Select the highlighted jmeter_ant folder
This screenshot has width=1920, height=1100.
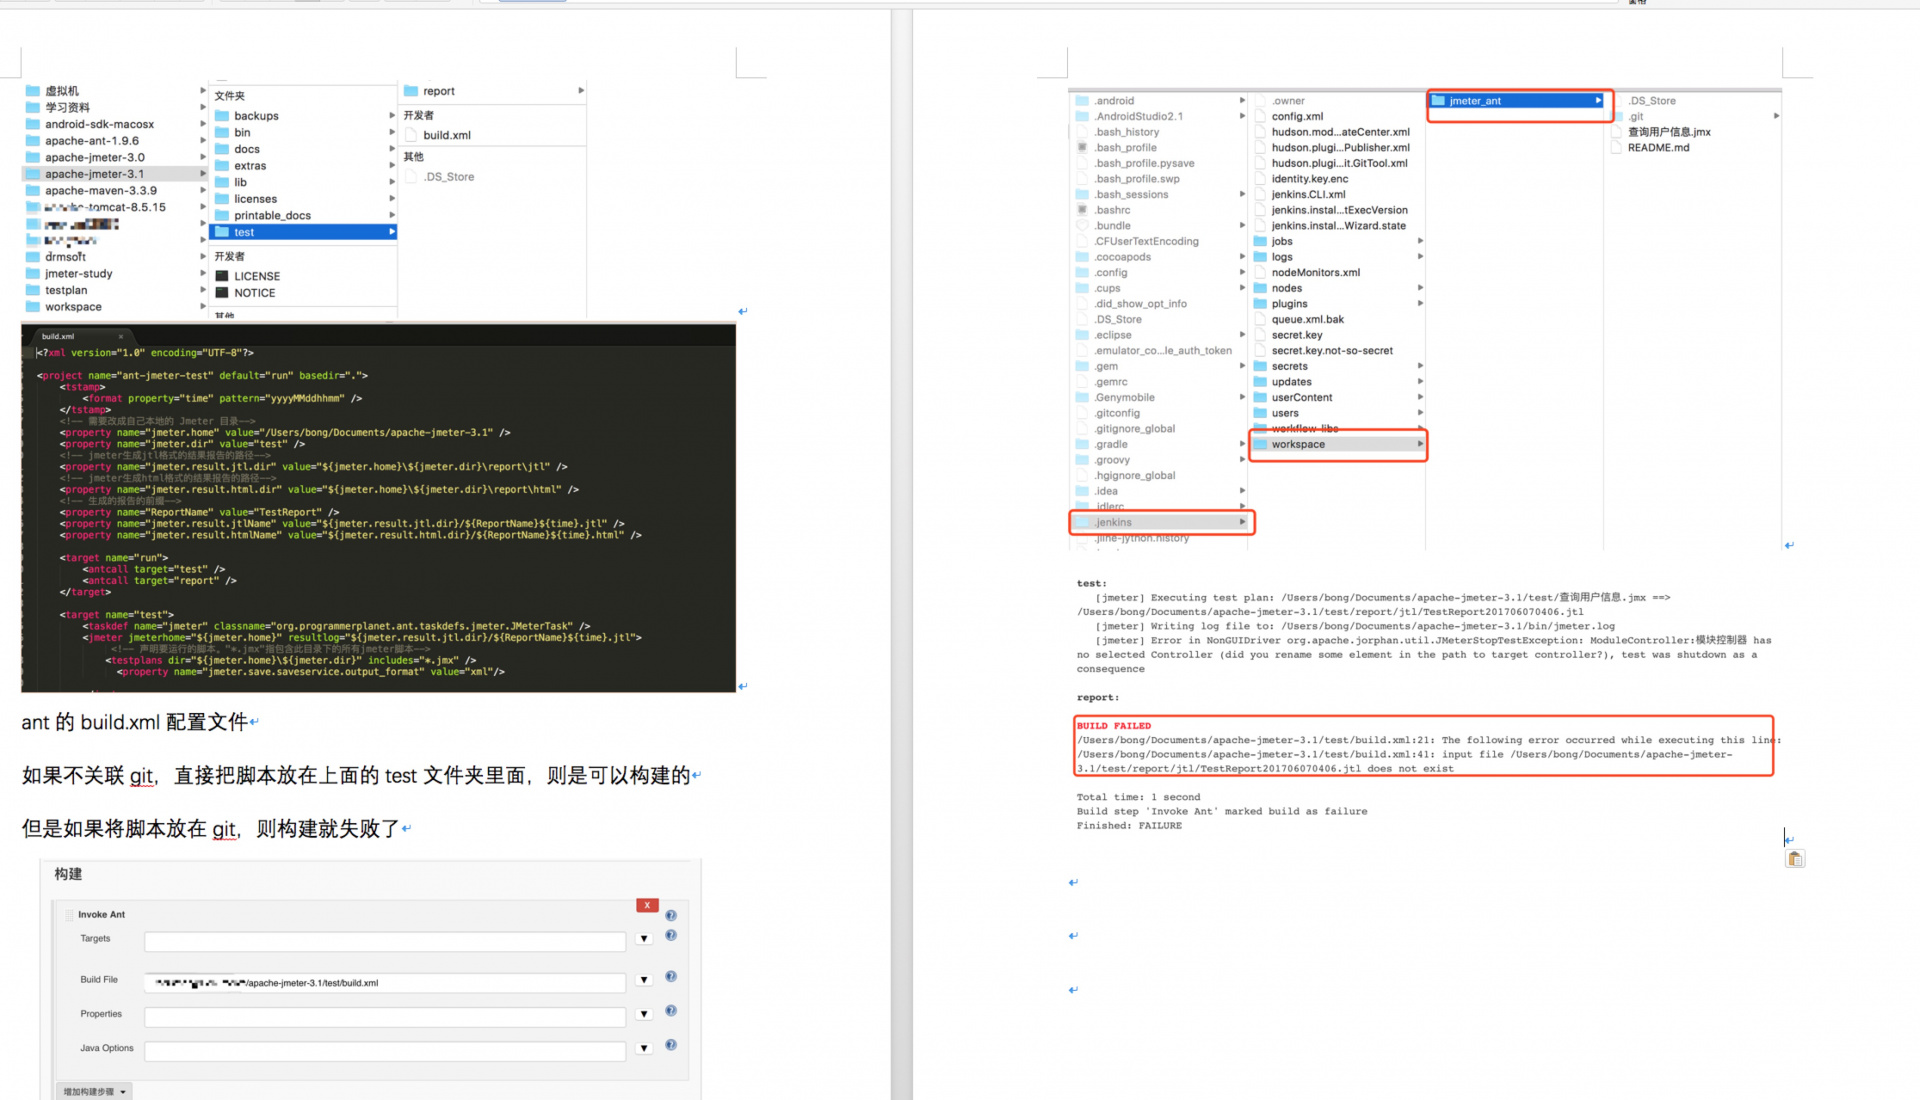tap(1517, 101)
